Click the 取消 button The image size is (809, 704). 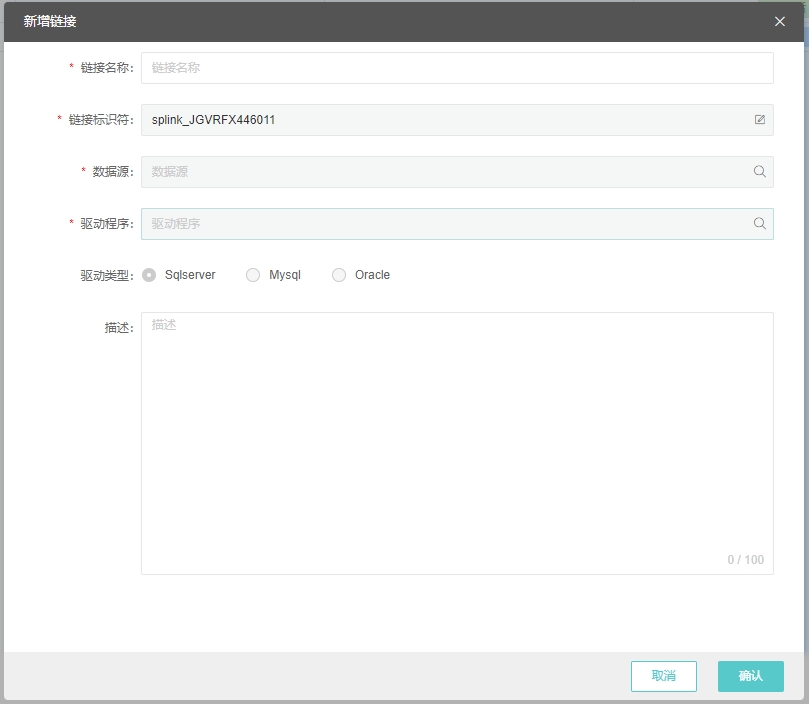click(664, 676)
